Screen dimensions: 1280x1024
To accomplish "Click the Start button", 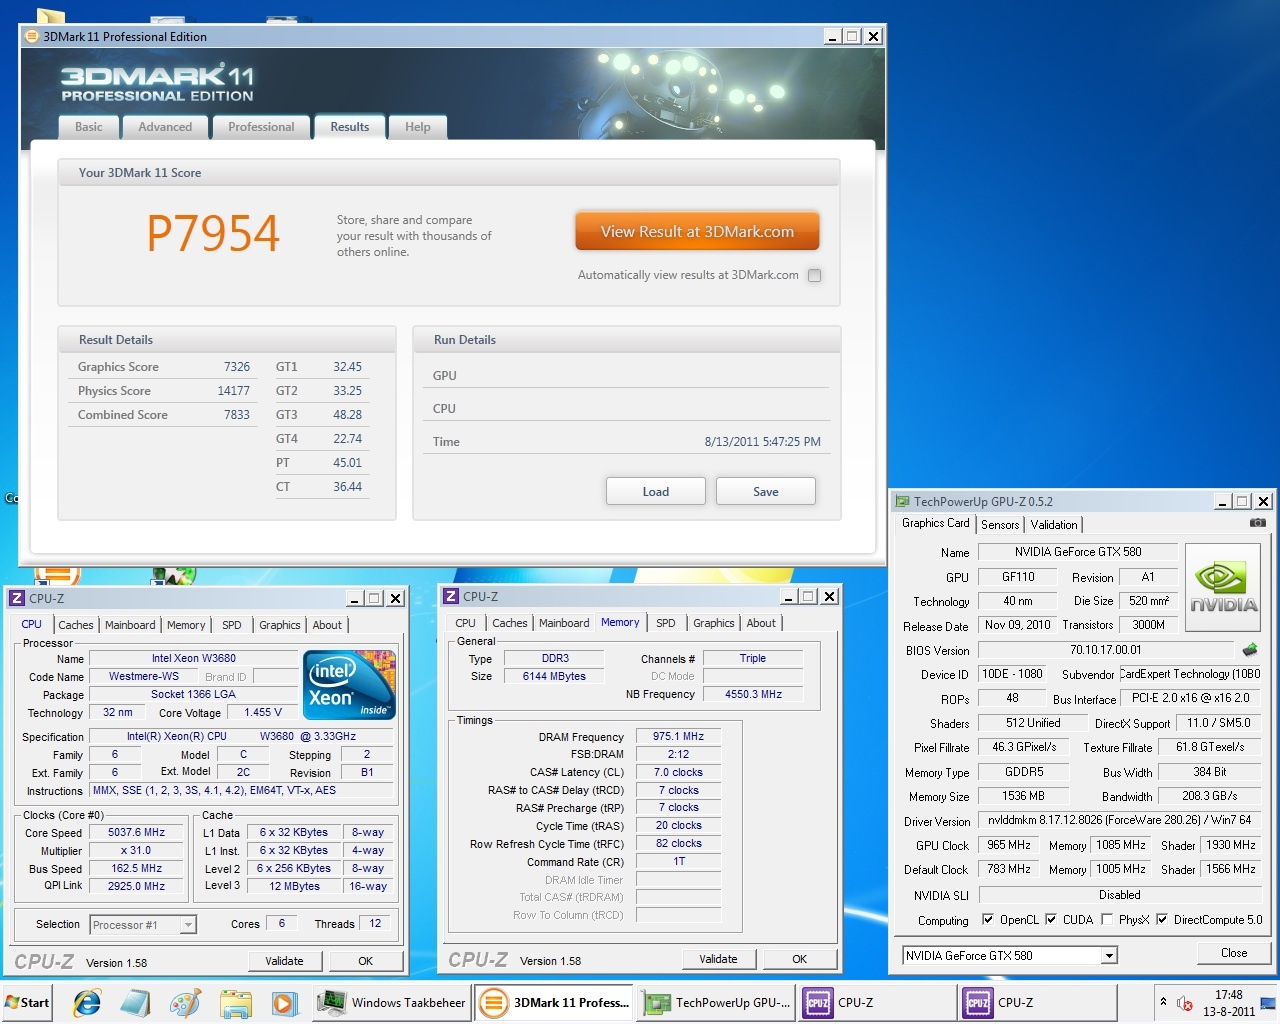I will click(27, 1003).
